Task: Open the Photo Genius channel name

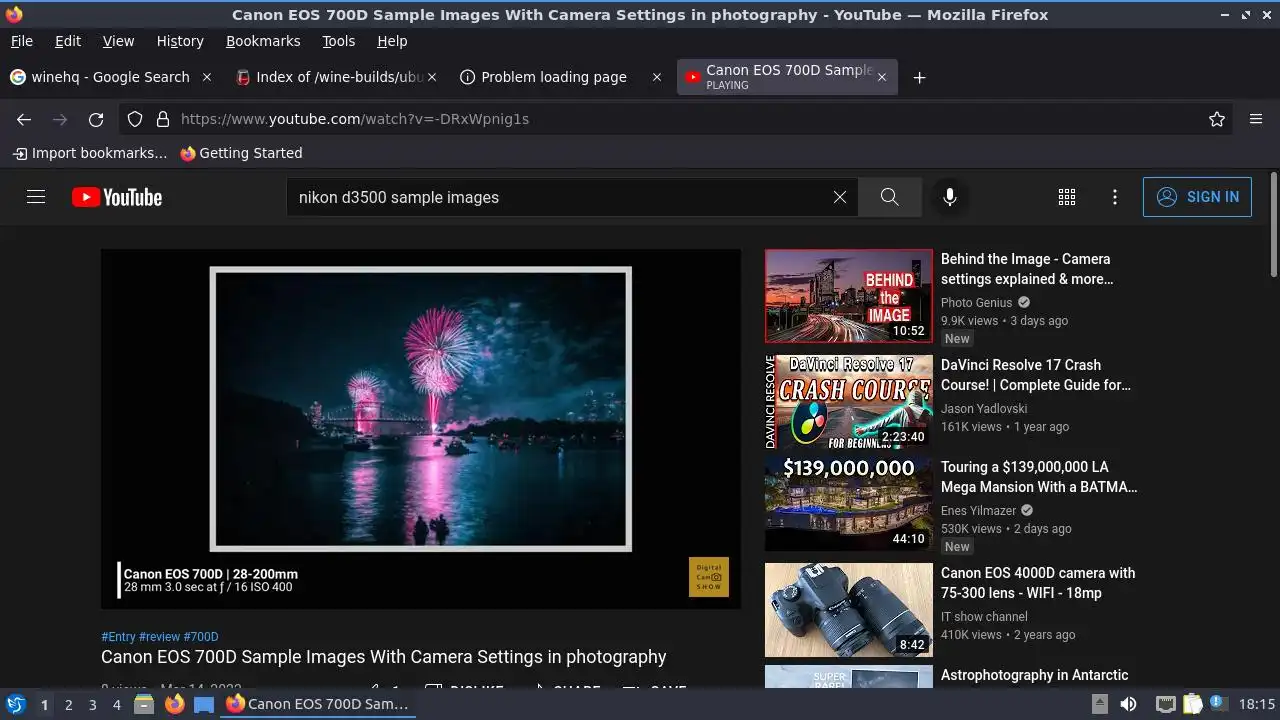Action: click(977, 303)
